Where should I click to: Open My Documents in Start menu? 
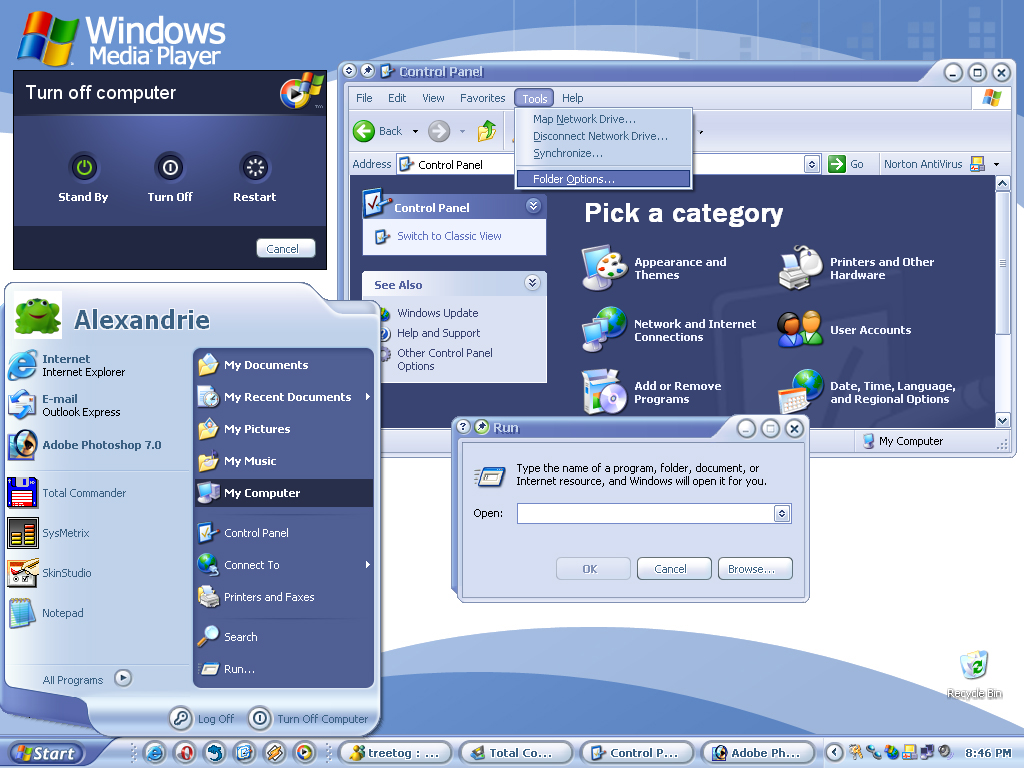point(283,365)
